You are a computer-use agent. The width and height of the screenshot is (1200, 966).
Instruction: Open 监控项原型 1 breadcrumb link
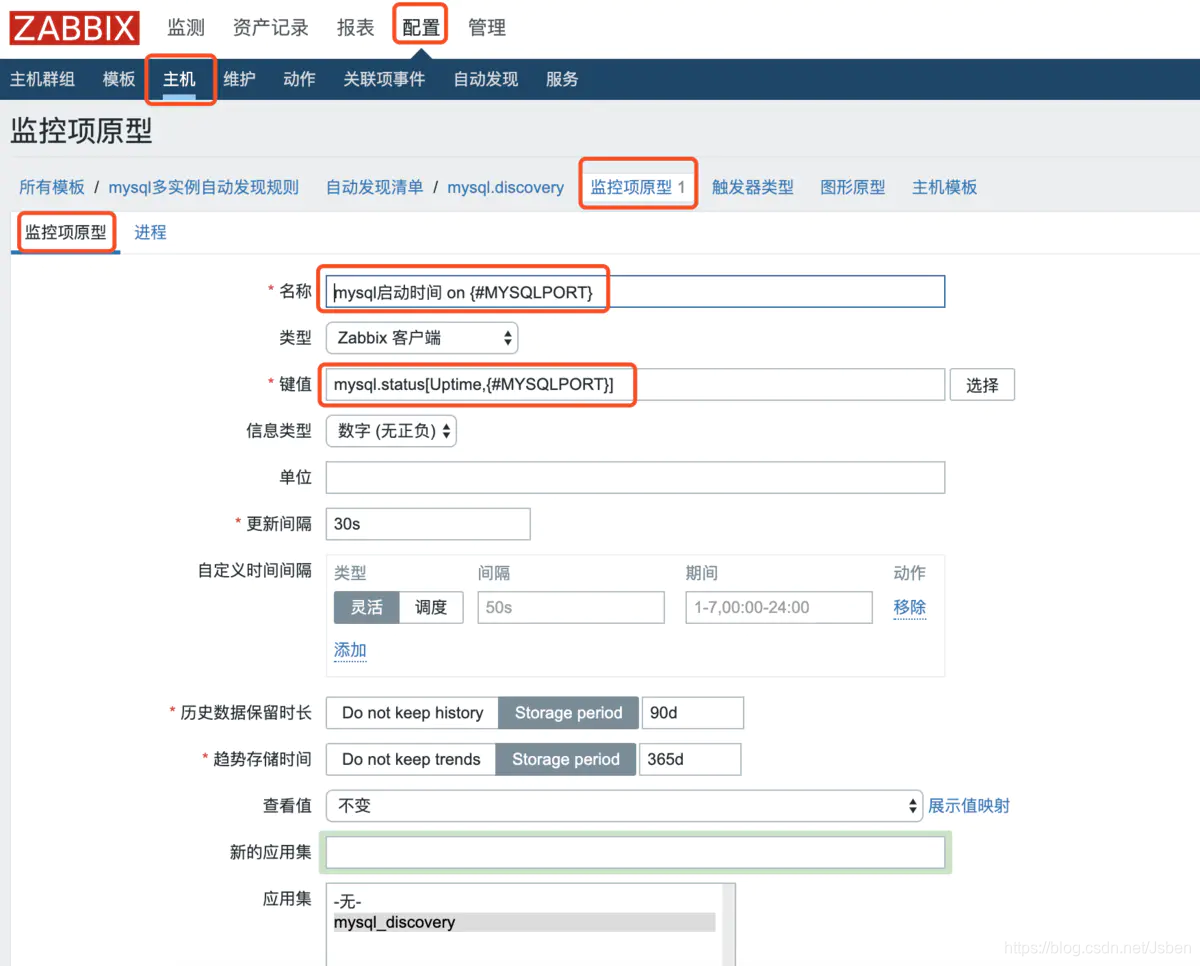pyautogui.click(x=638, y=186)
